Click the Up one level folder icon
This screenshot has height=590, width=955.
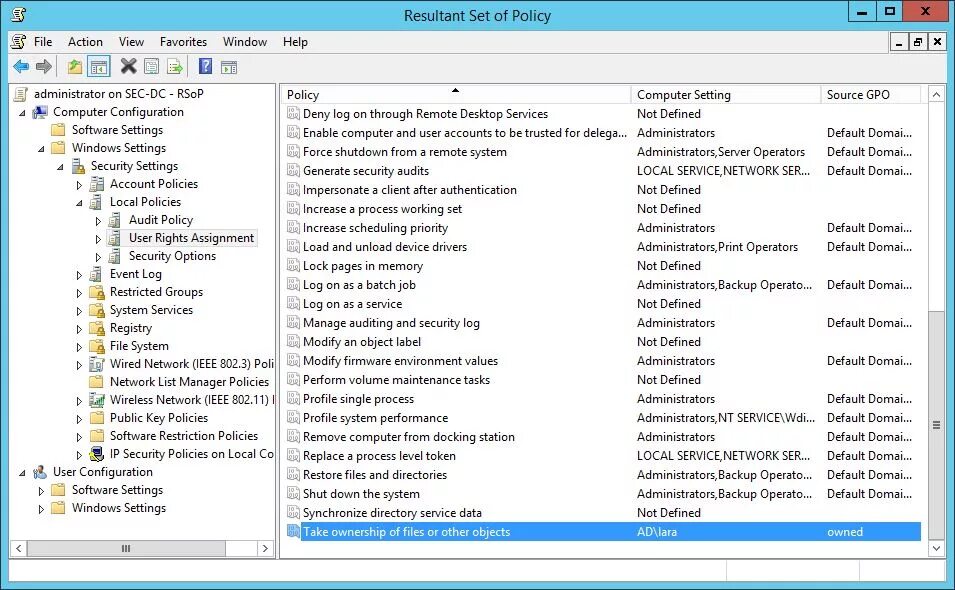pos(75,66)
